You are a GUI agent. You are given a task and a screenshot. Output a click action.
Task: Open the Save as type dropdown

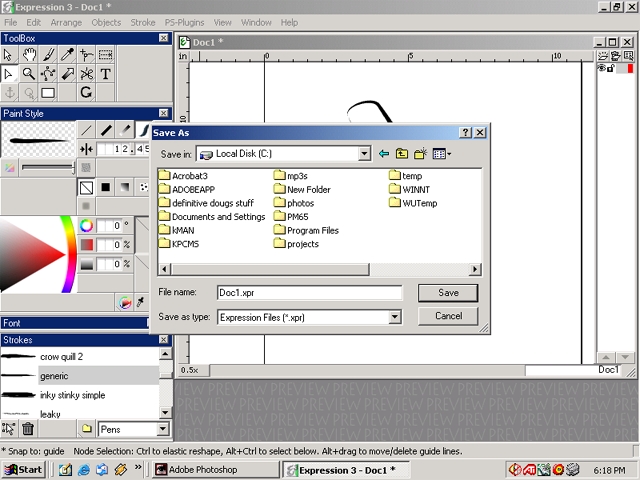(x=395, y=317)
